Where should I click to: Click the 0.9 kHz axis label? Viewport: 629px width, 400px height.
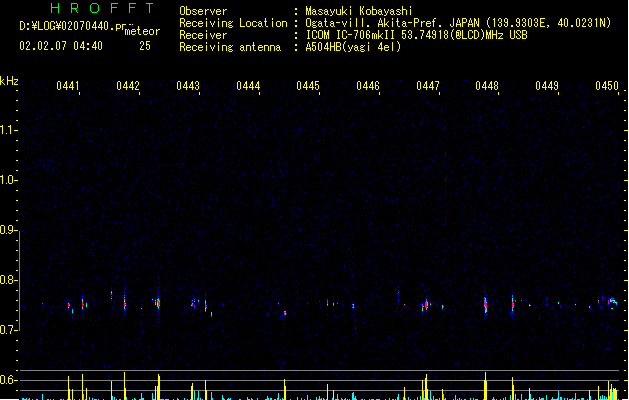(8, 230)
